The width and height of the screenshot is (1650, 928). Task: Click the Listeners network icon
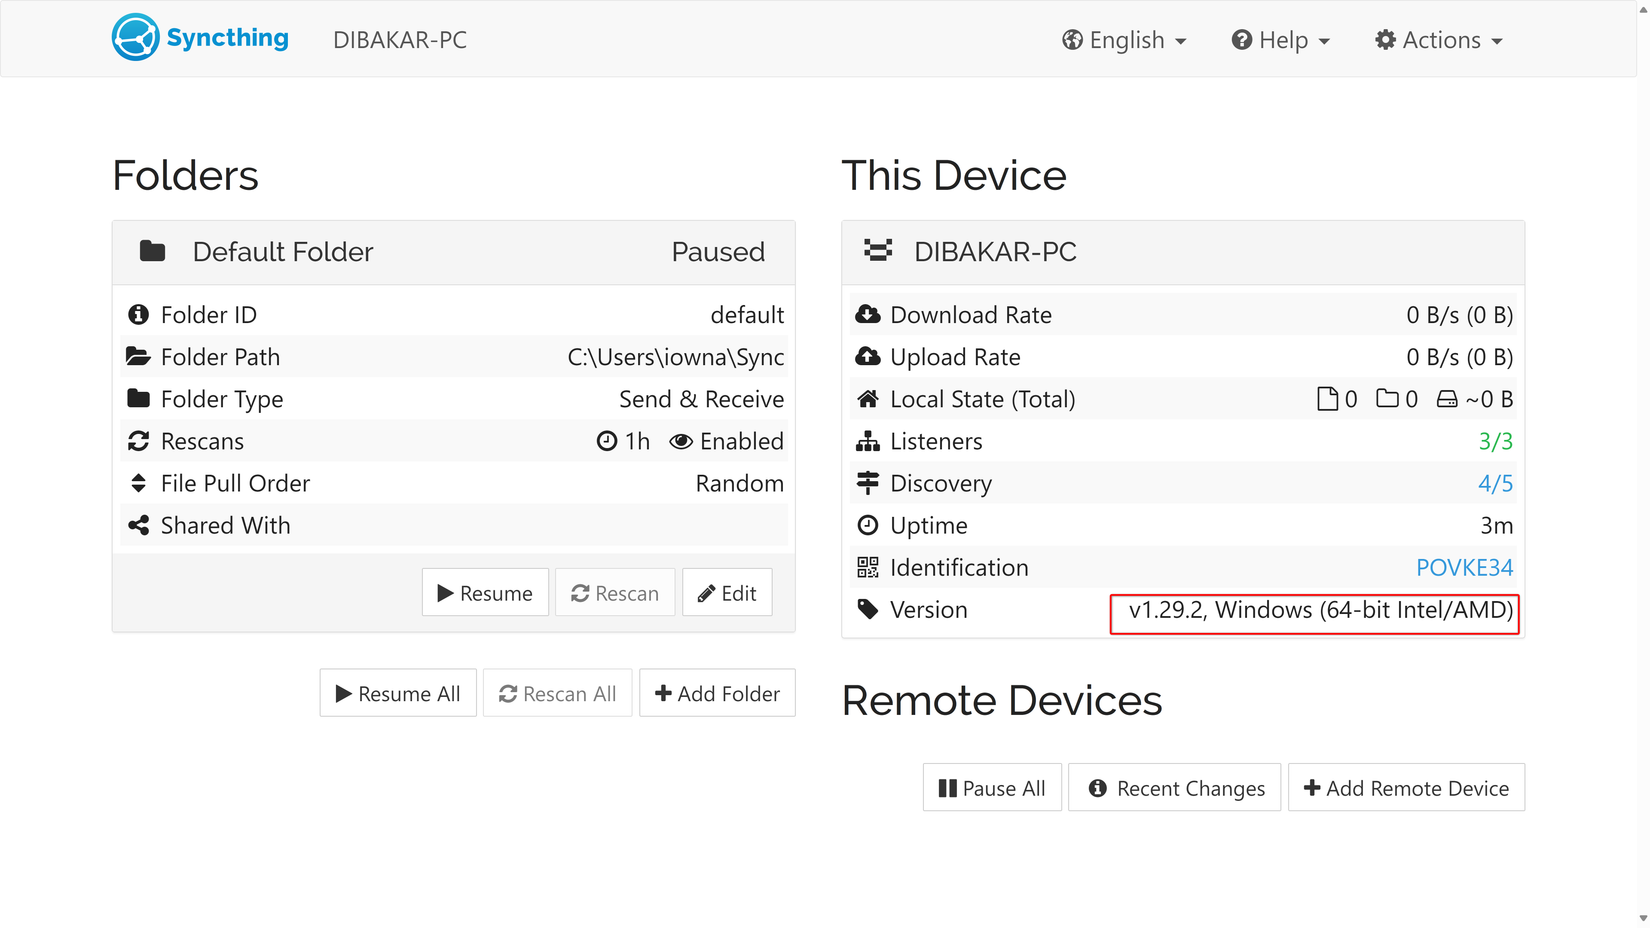tap(867, 441)
